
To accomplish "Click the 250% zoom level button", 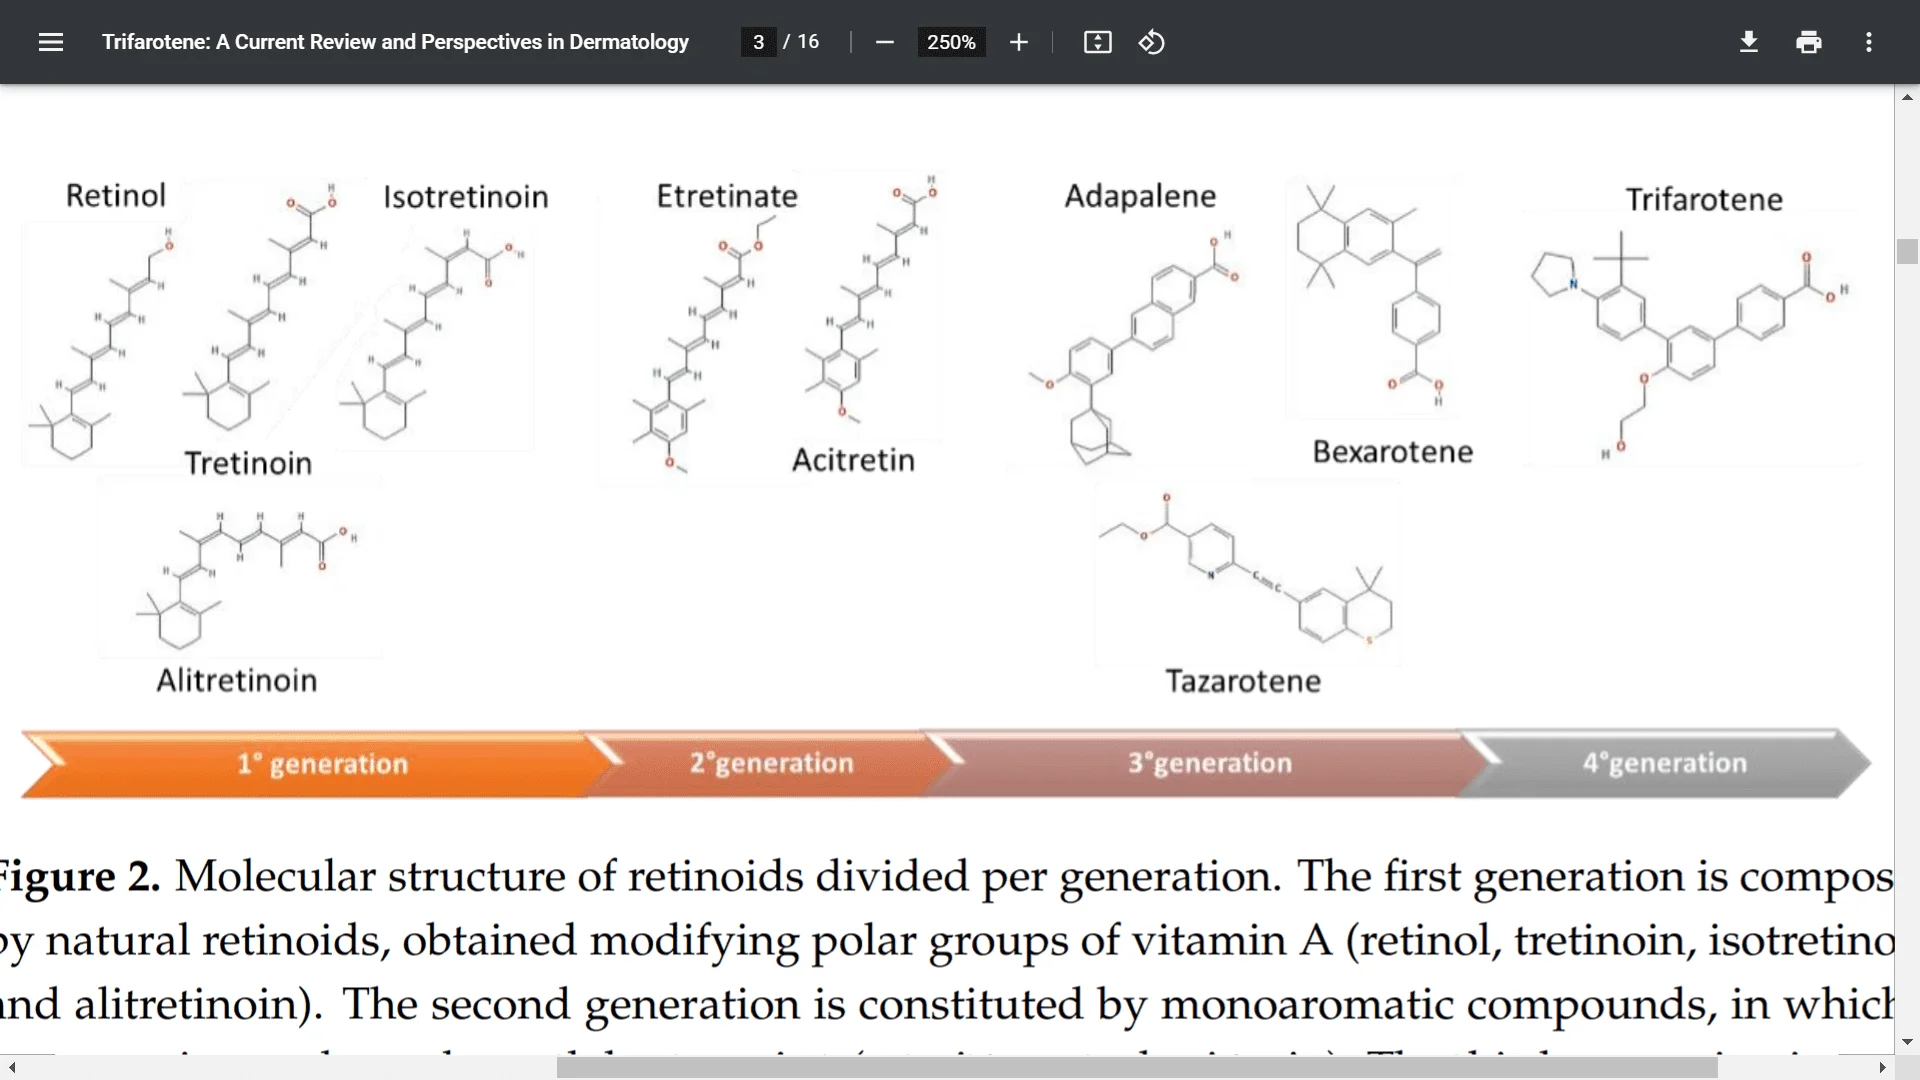I will pos(951,42).
